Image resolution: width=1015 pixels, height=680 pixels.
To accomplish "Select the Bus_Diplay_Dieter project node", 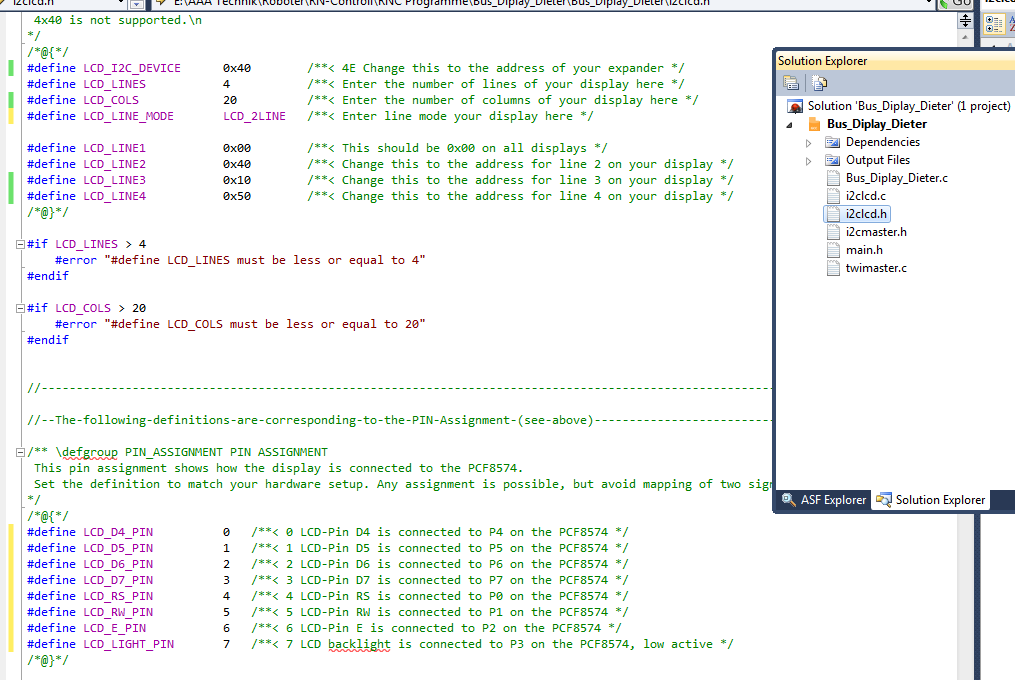I will pos(876,124).
